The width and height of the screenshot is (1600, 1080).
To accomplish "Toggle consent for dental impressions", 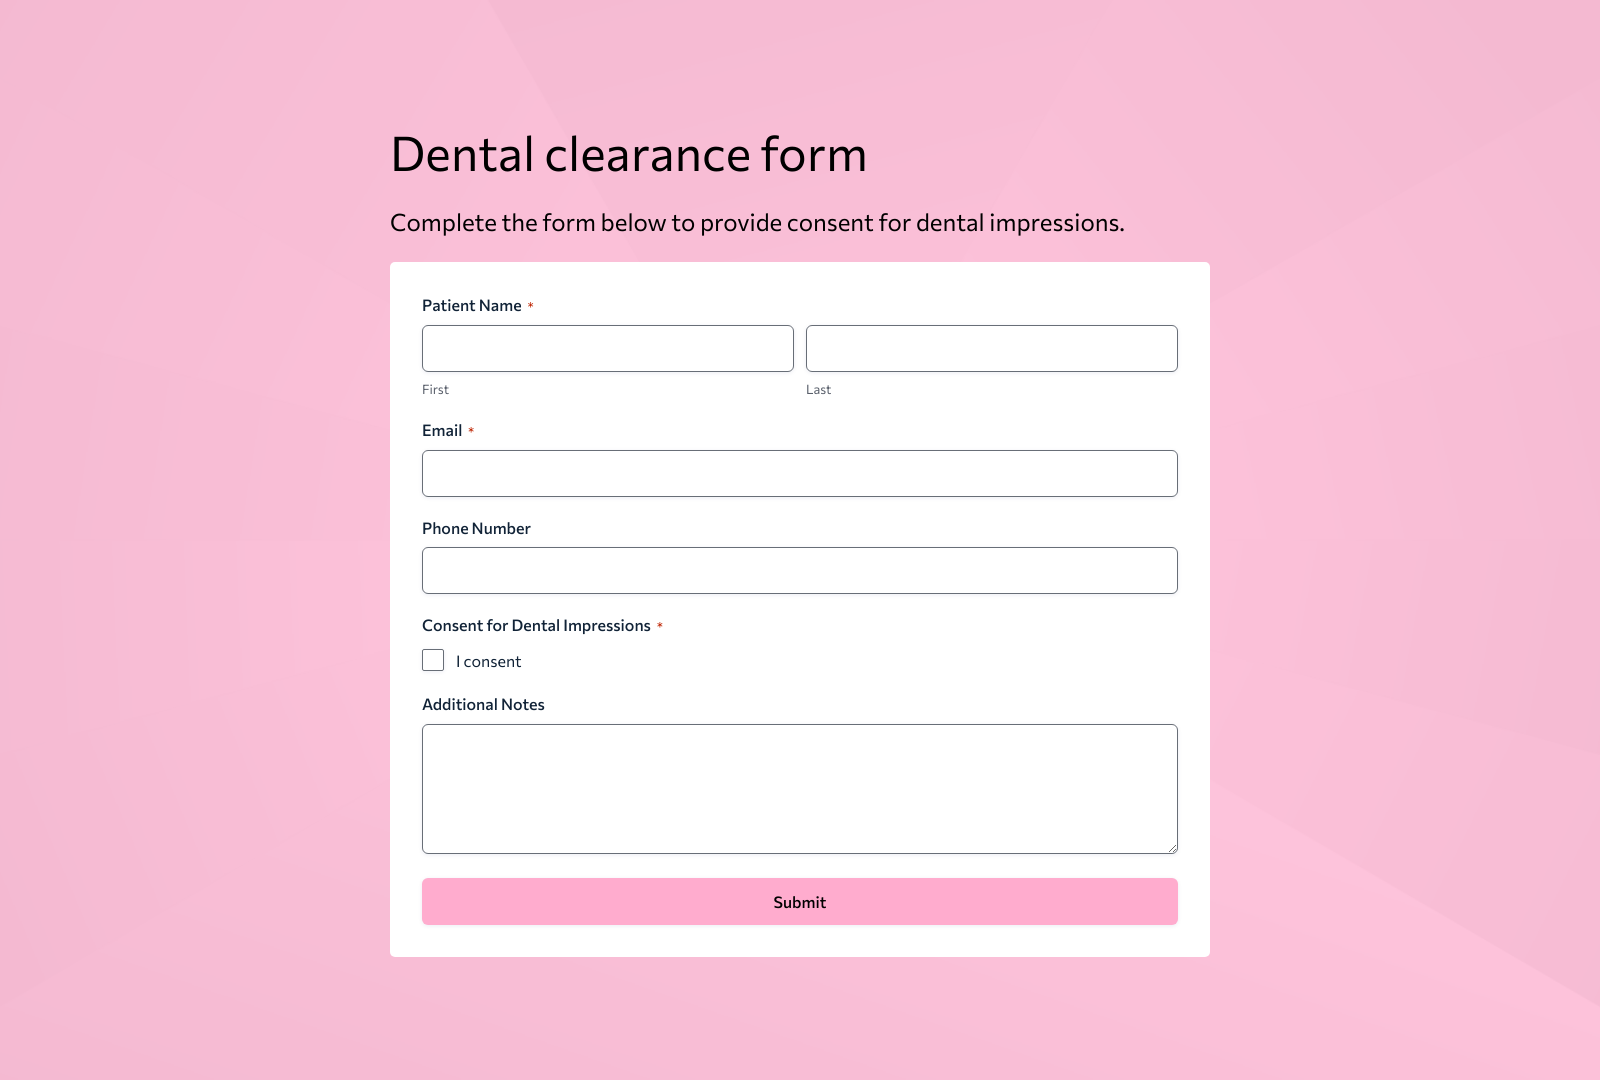I will pyautogui.click(x=433, y=660).
